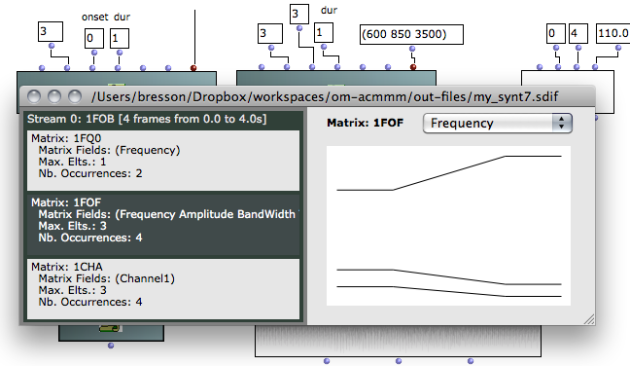Select the Matrix: 1FQ0 entry

(x=163, y=160)
